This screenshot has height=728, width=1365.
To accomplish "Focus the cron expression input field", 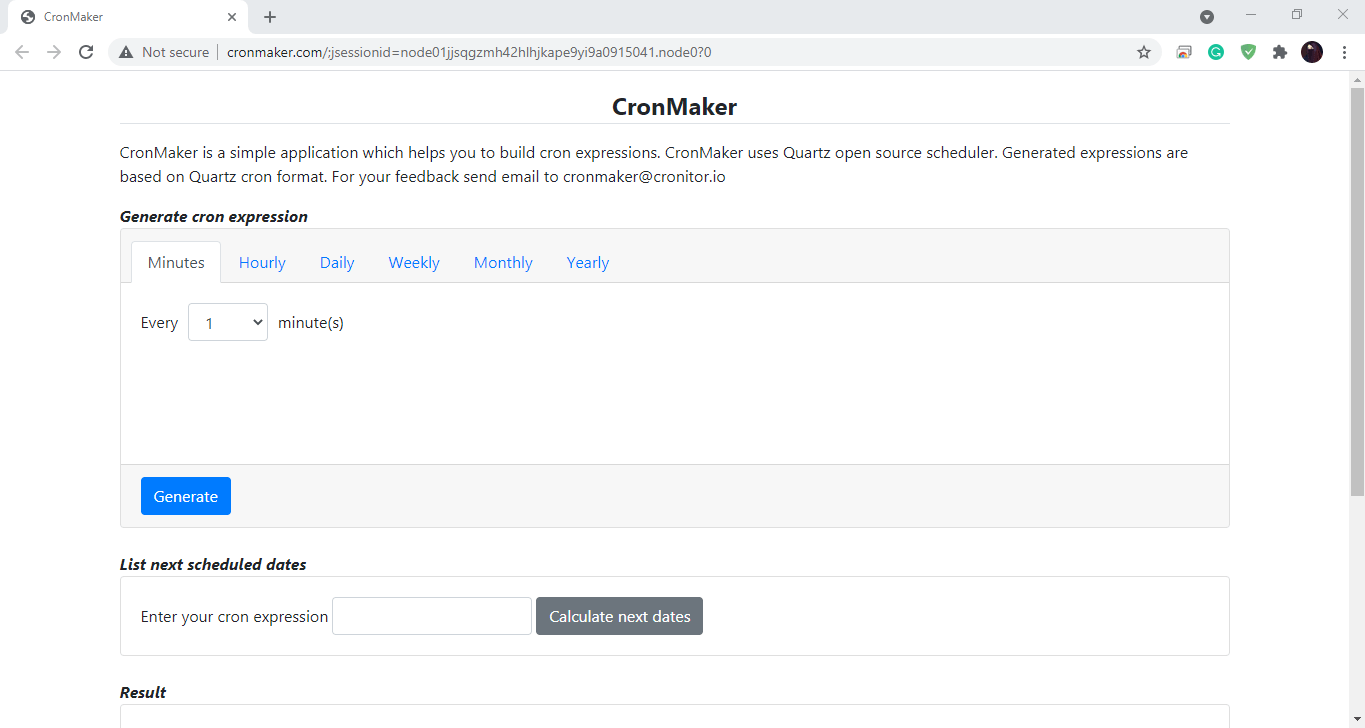I will coord(432,616).
